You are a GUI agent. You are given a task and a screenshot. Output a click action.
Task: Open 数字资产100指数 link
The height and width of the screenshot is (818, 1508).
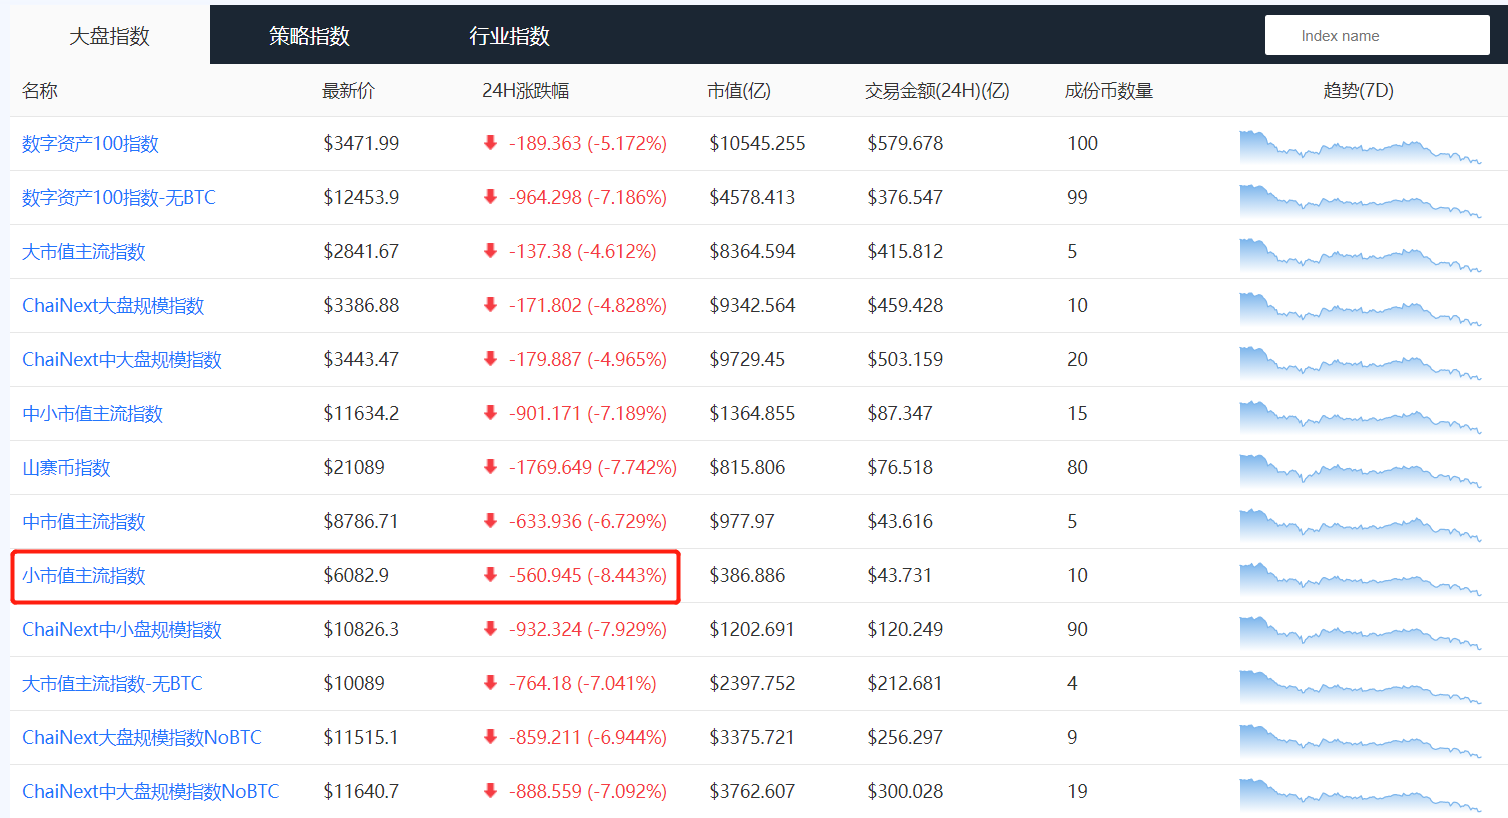coord(90,144)
